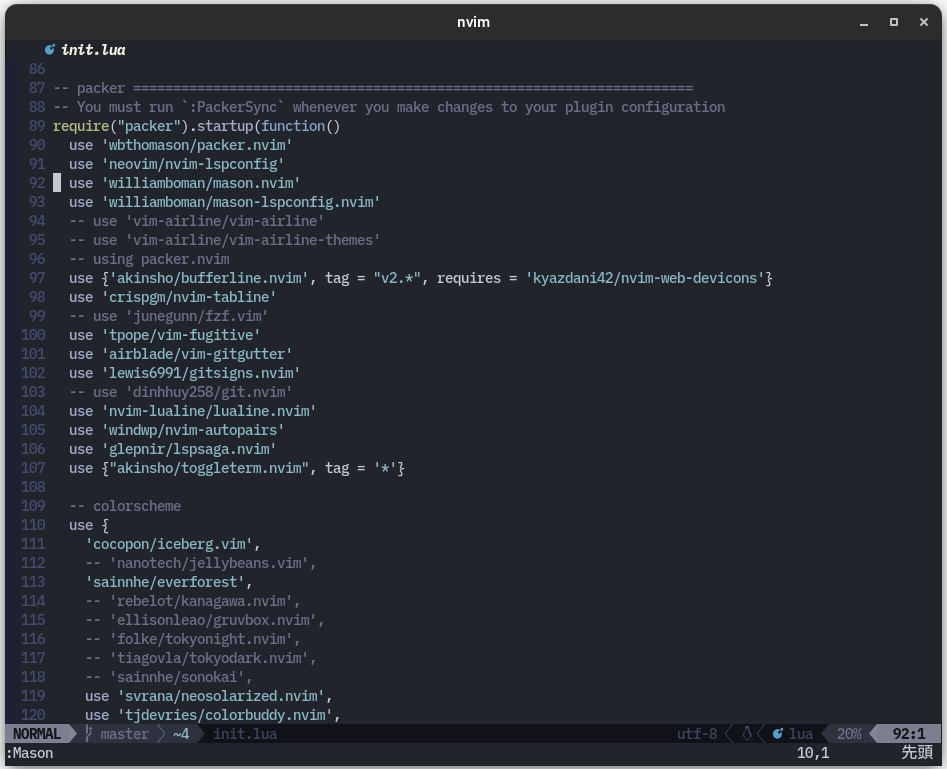Maximize the nvim window
This screenshot has height=769, width=947.
click(x=894, y=22)
